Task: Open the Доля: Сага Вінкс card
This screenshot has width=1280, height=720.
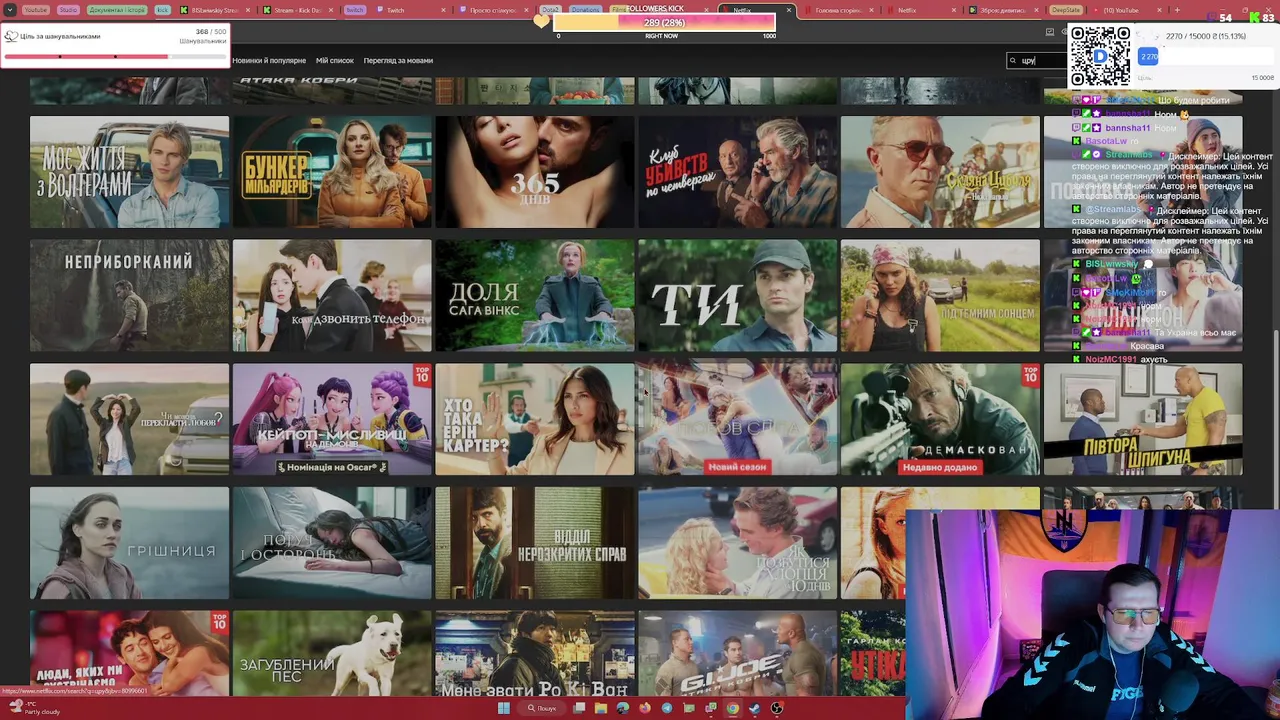Action: point(535,295)
